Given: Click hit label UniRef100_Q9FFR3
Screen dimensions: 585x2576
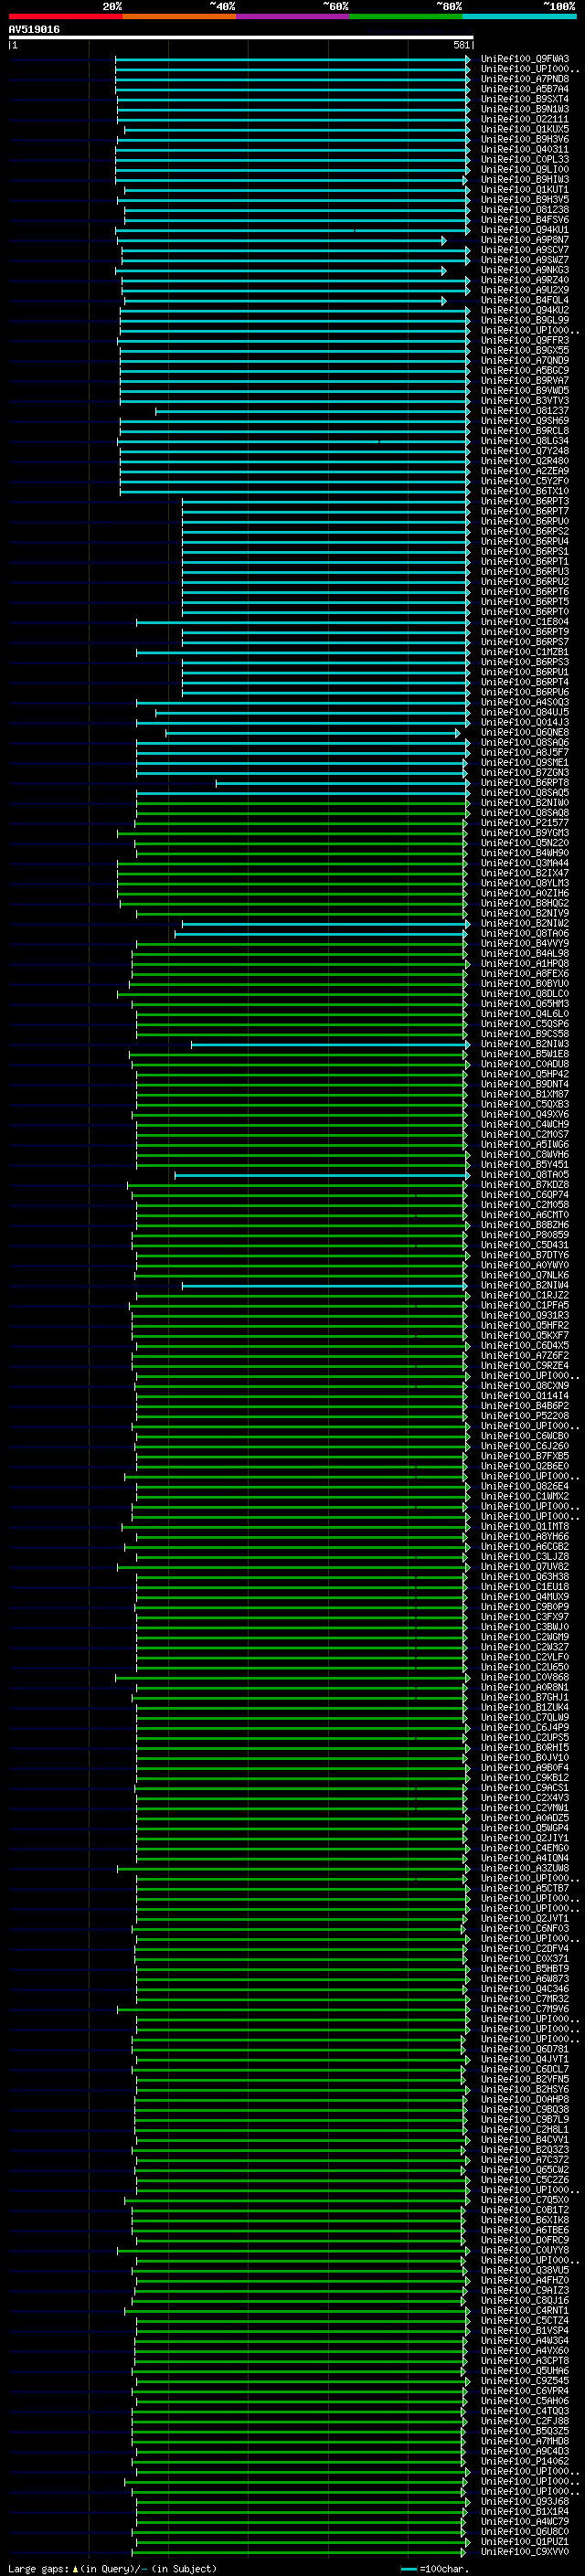Looking at the screenshot, I should point(525,340).
